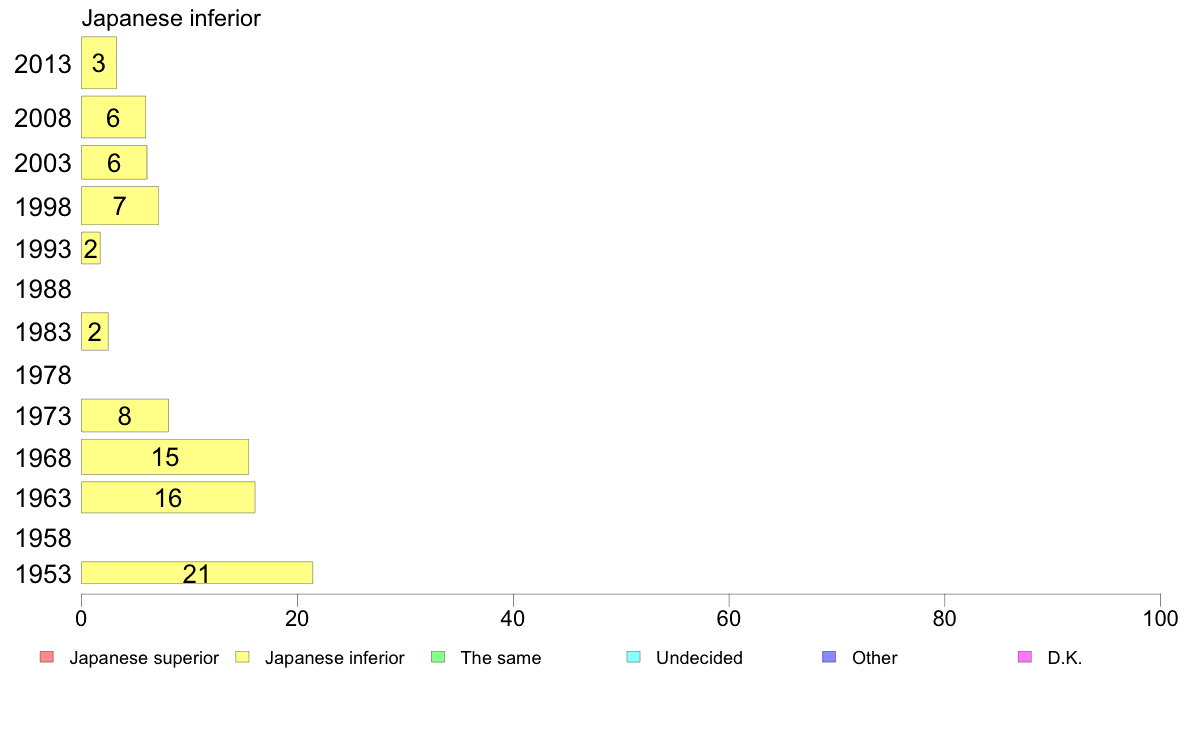1188x736 pixels.
Task: Click the blue Other legend swatch
Action: pos(830,657)
